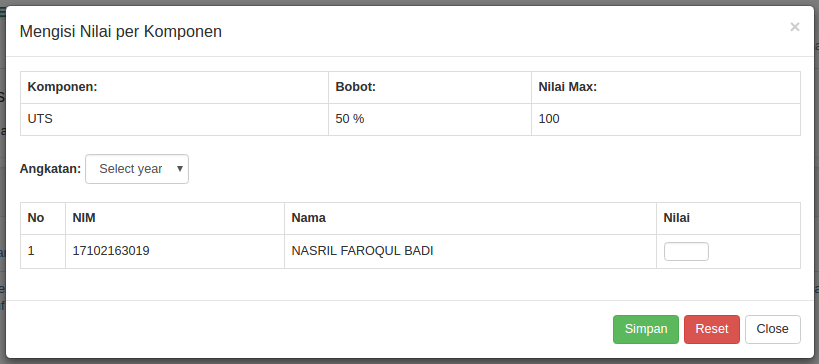Click the 50 % weight cell
This screenshot has width=819, height=364.
click(430, 119)
